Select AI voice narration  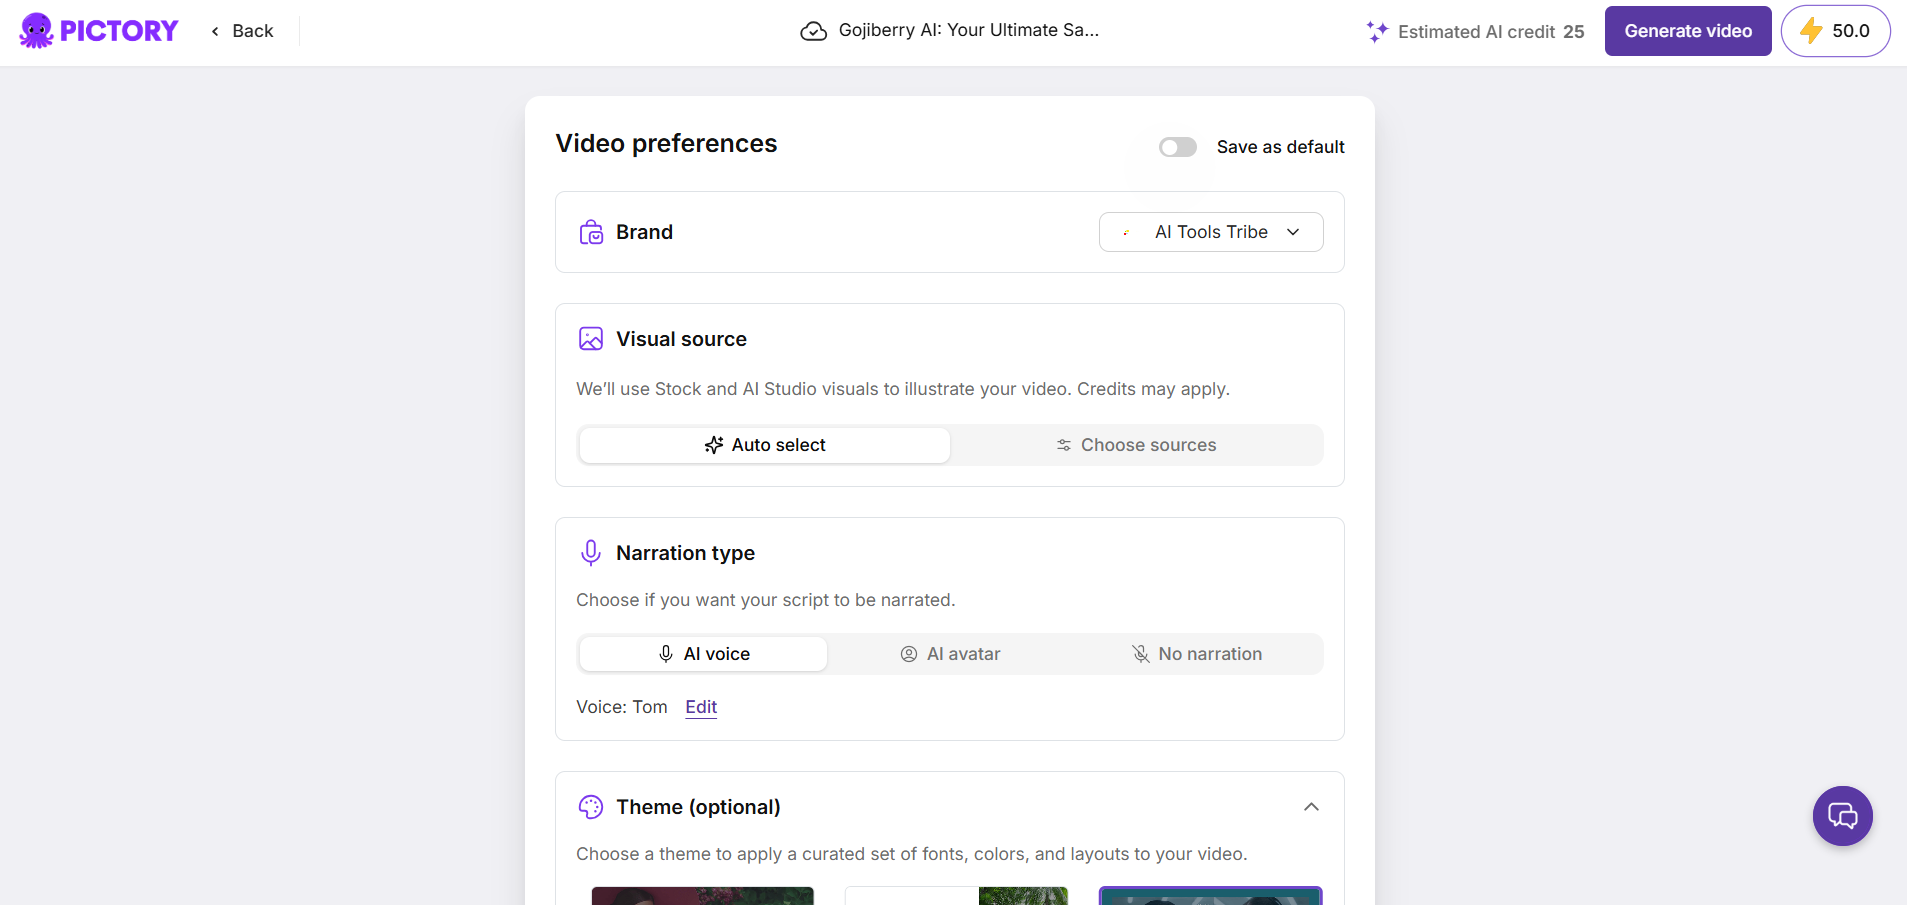pos(704,654)
